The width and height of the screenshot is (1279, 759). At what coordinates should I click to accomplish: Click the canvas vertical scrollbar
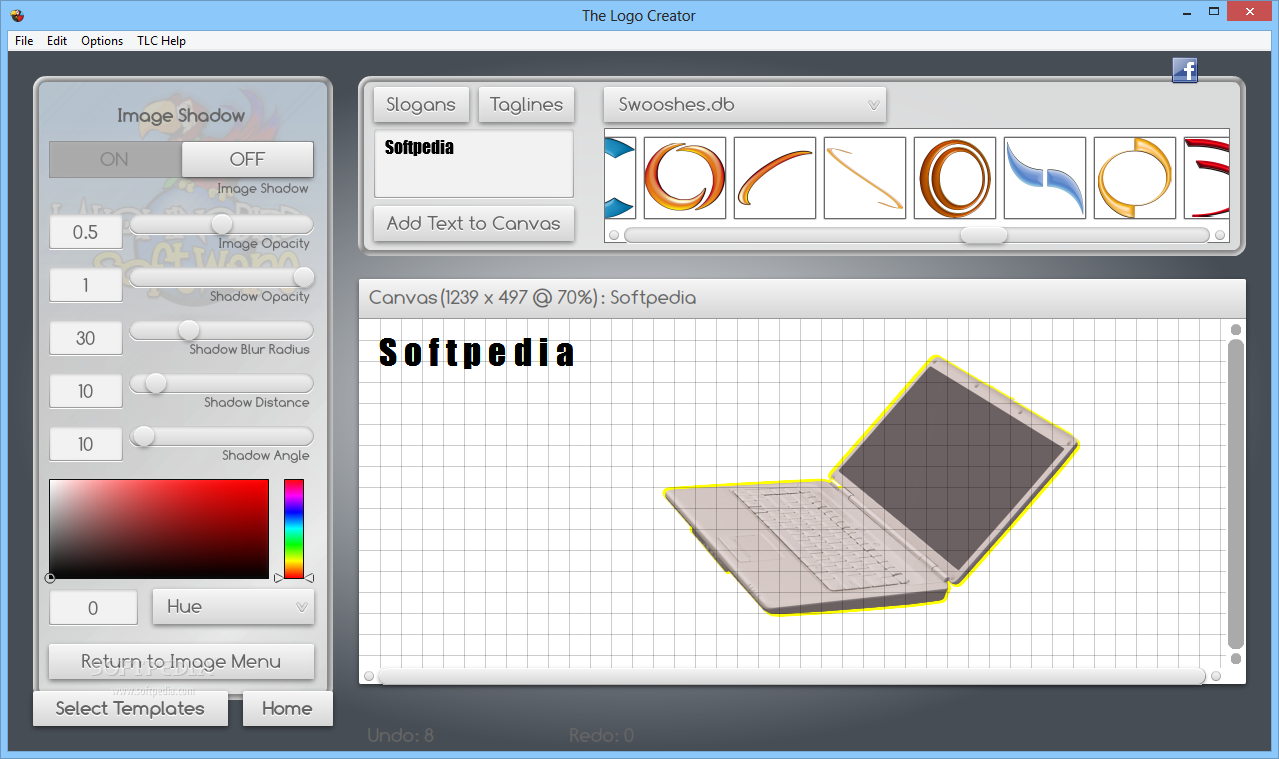[1236, 494]
